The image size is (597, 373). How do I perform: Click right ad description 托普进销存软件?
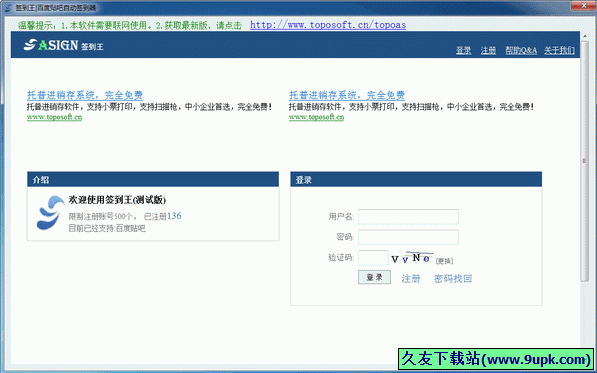pyautogui.click(x=411, y=107)
